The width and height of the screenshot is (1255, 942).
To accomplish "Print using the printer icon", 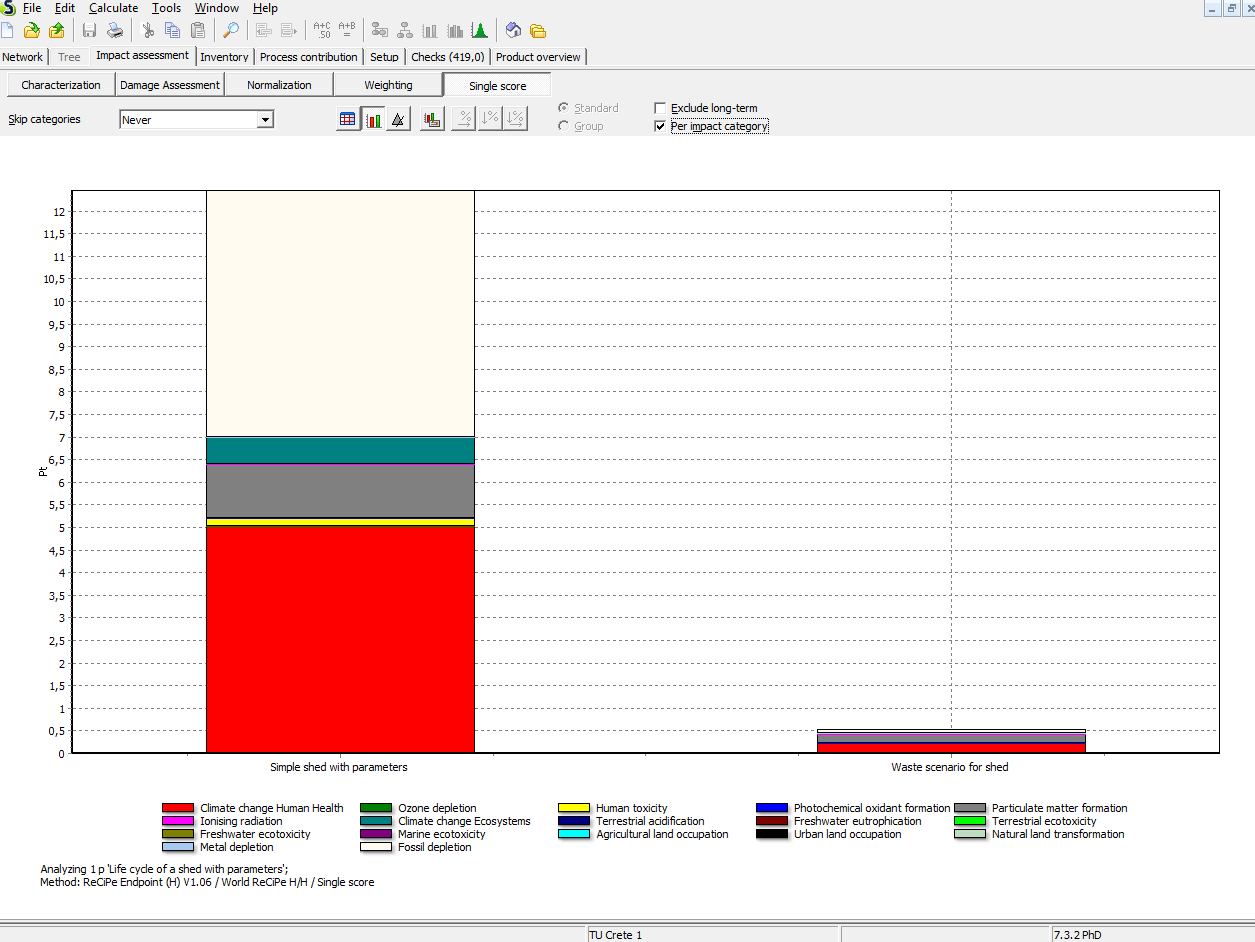I will pos(115,31).
